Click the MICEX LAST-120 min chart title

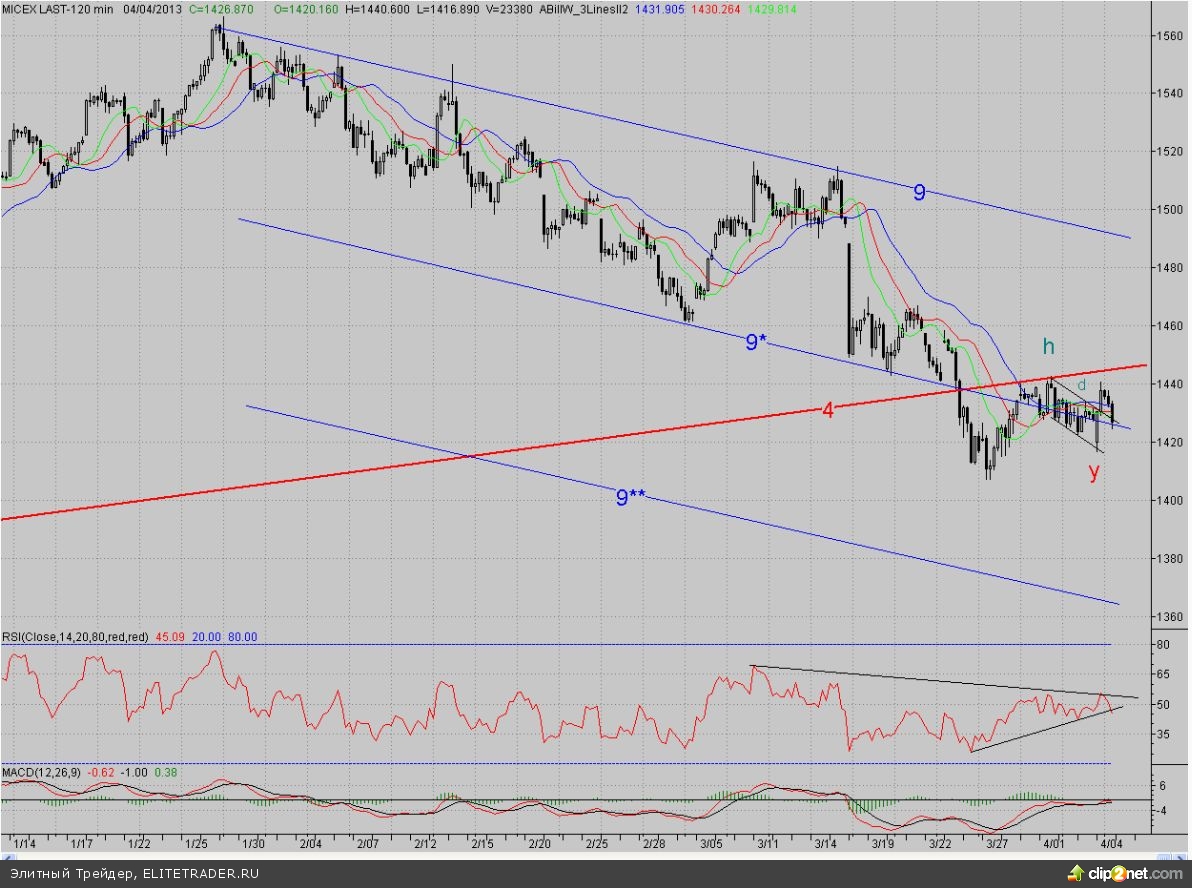tap(58, 9)
